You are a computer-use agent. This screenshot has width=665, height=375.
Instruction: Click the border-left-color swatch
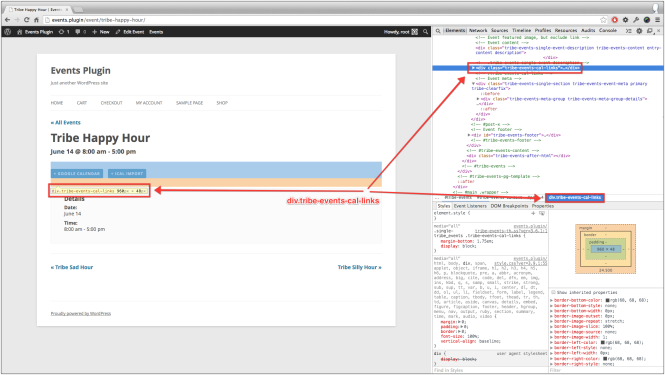click(603, 342)
